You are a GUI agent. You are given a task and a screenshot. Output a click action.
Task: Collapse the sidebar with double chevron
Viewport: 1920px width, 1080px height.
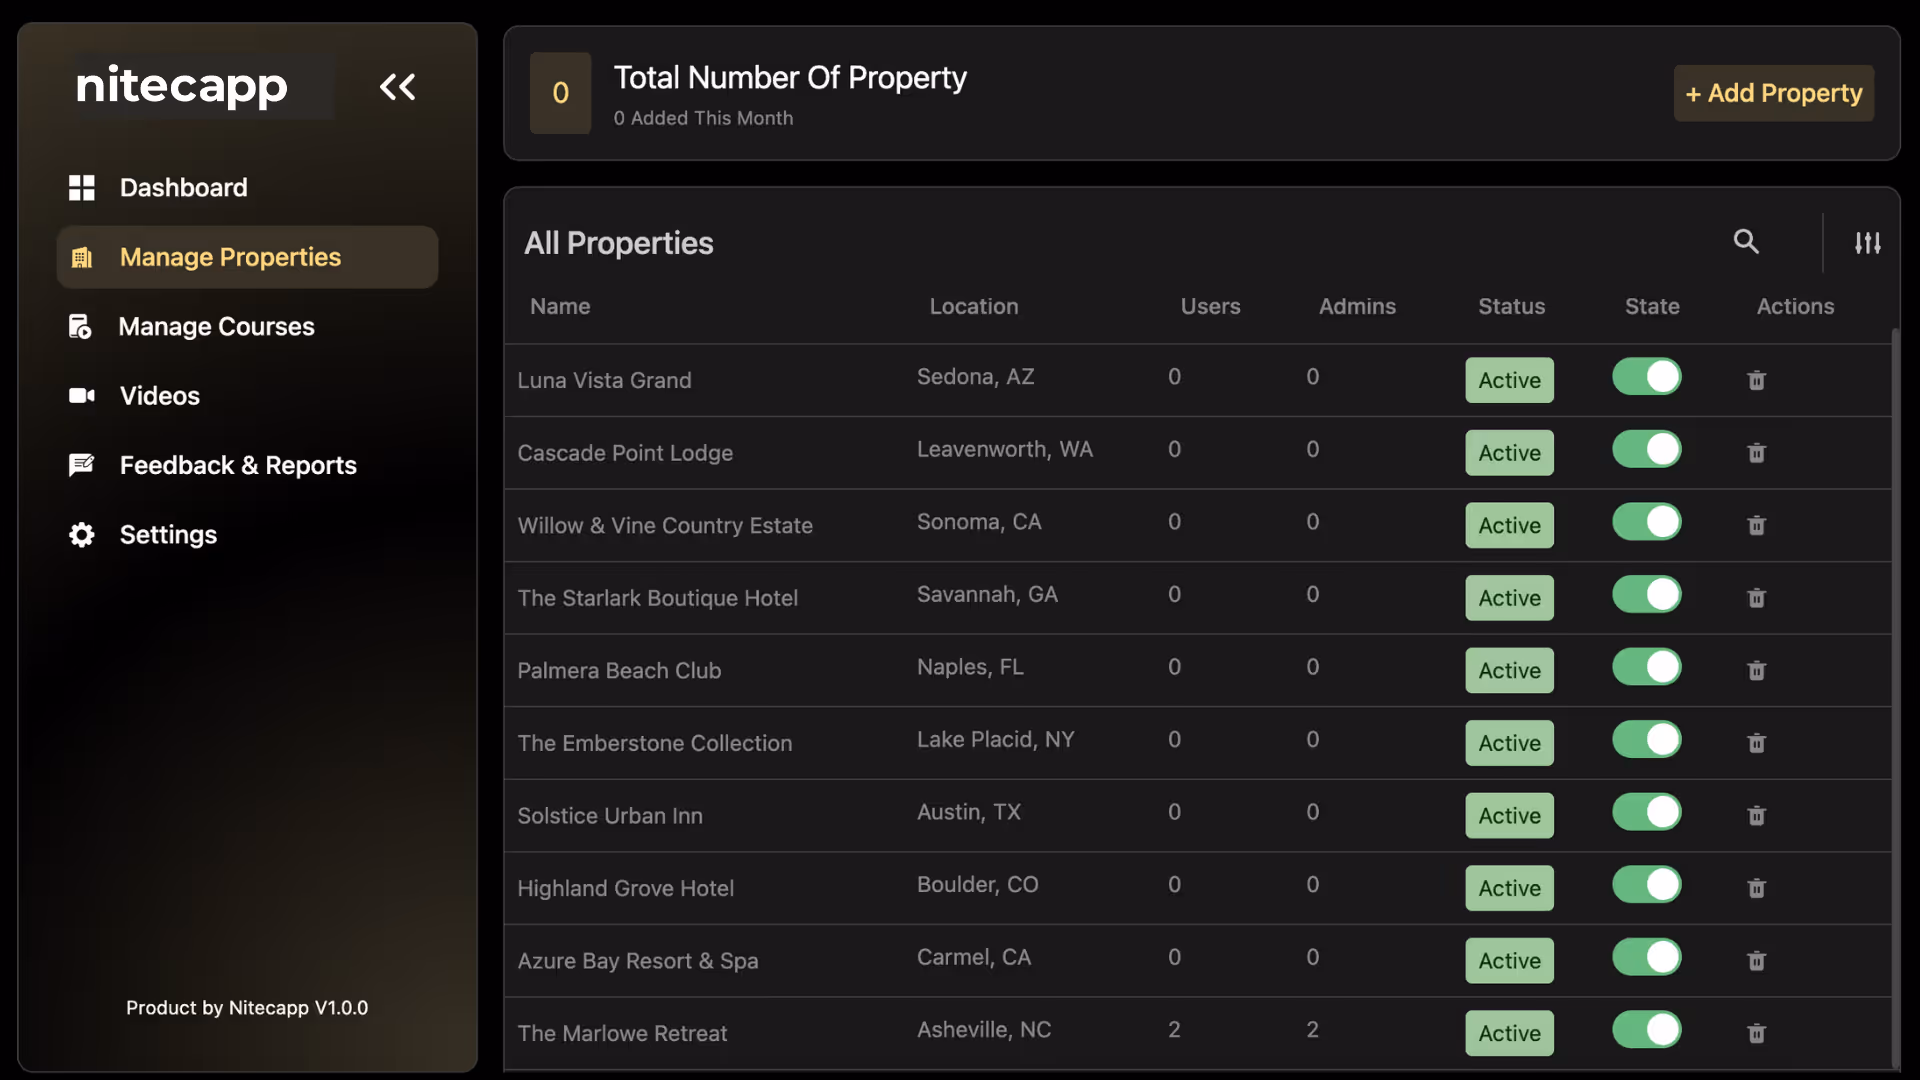[x=397, y=87]
